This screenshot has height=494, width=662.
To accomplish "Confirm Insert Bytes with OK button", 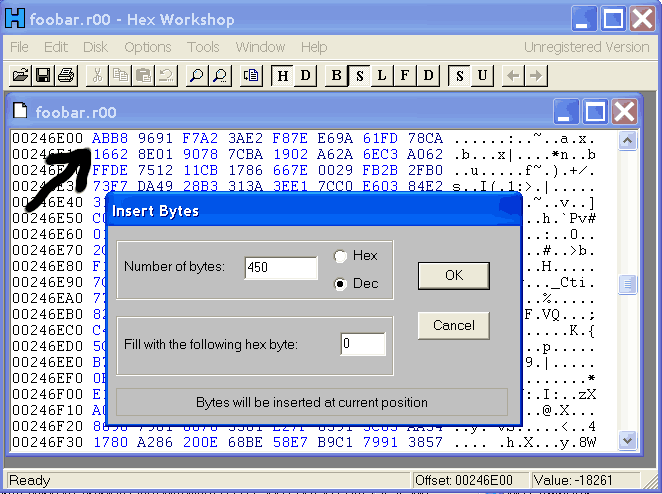I will (454, 276).
